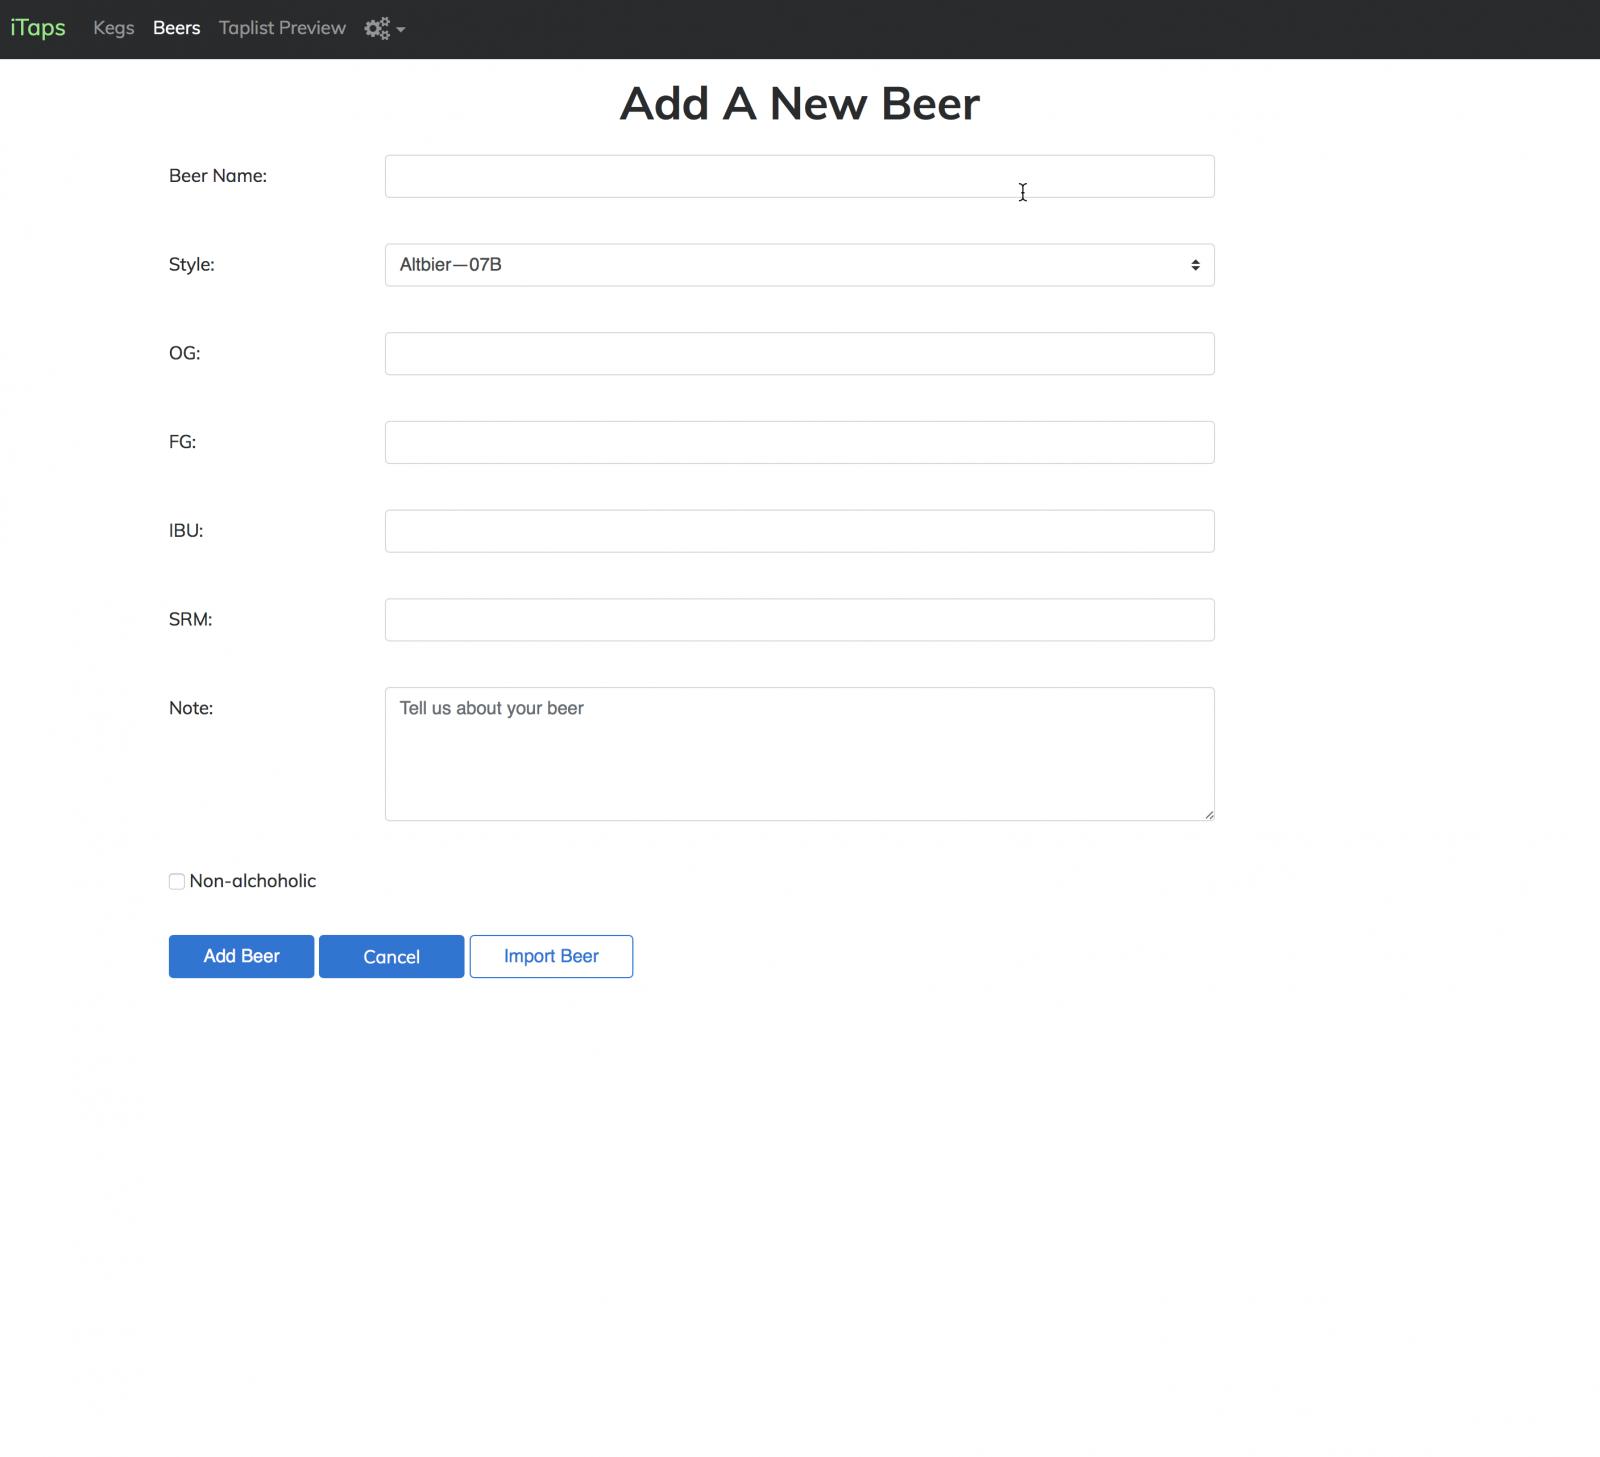Click the 'FG:' label
The width and height of the screenshot is (1600, 1457).
tap(183, 442)
